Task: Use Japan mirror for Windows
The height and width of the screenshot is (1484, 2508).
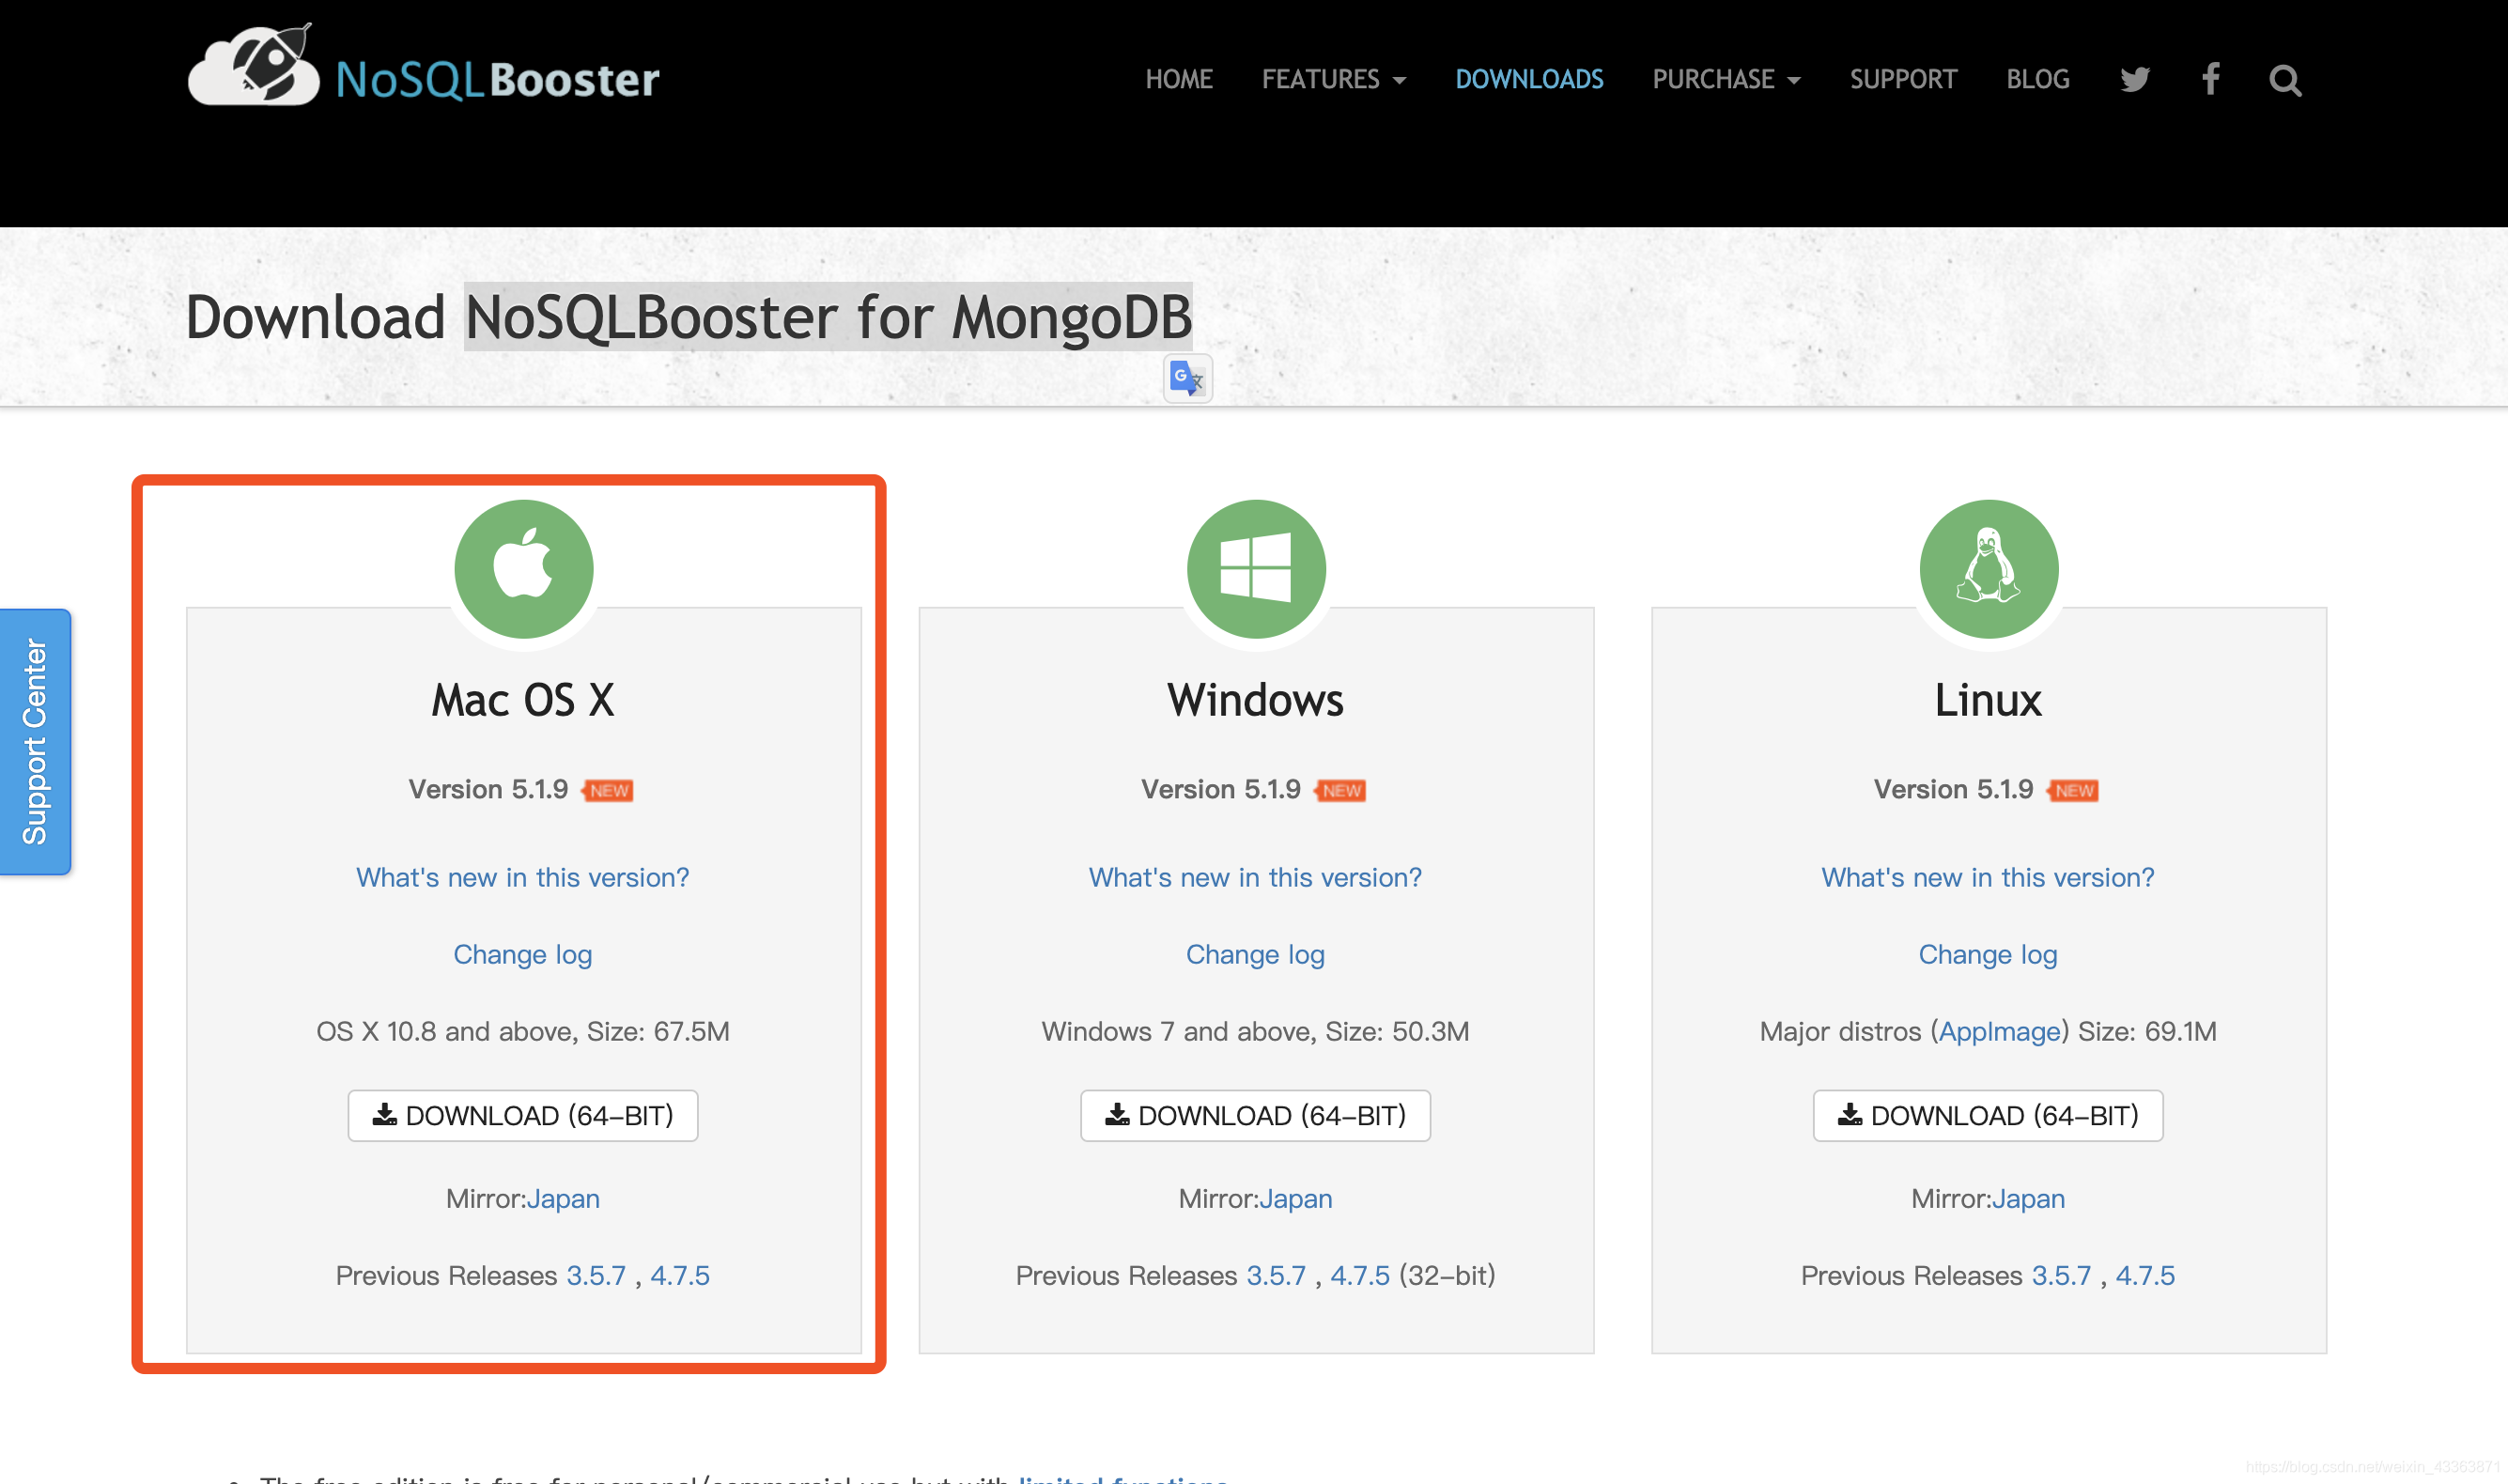Action: (x=1296, y=1198)
